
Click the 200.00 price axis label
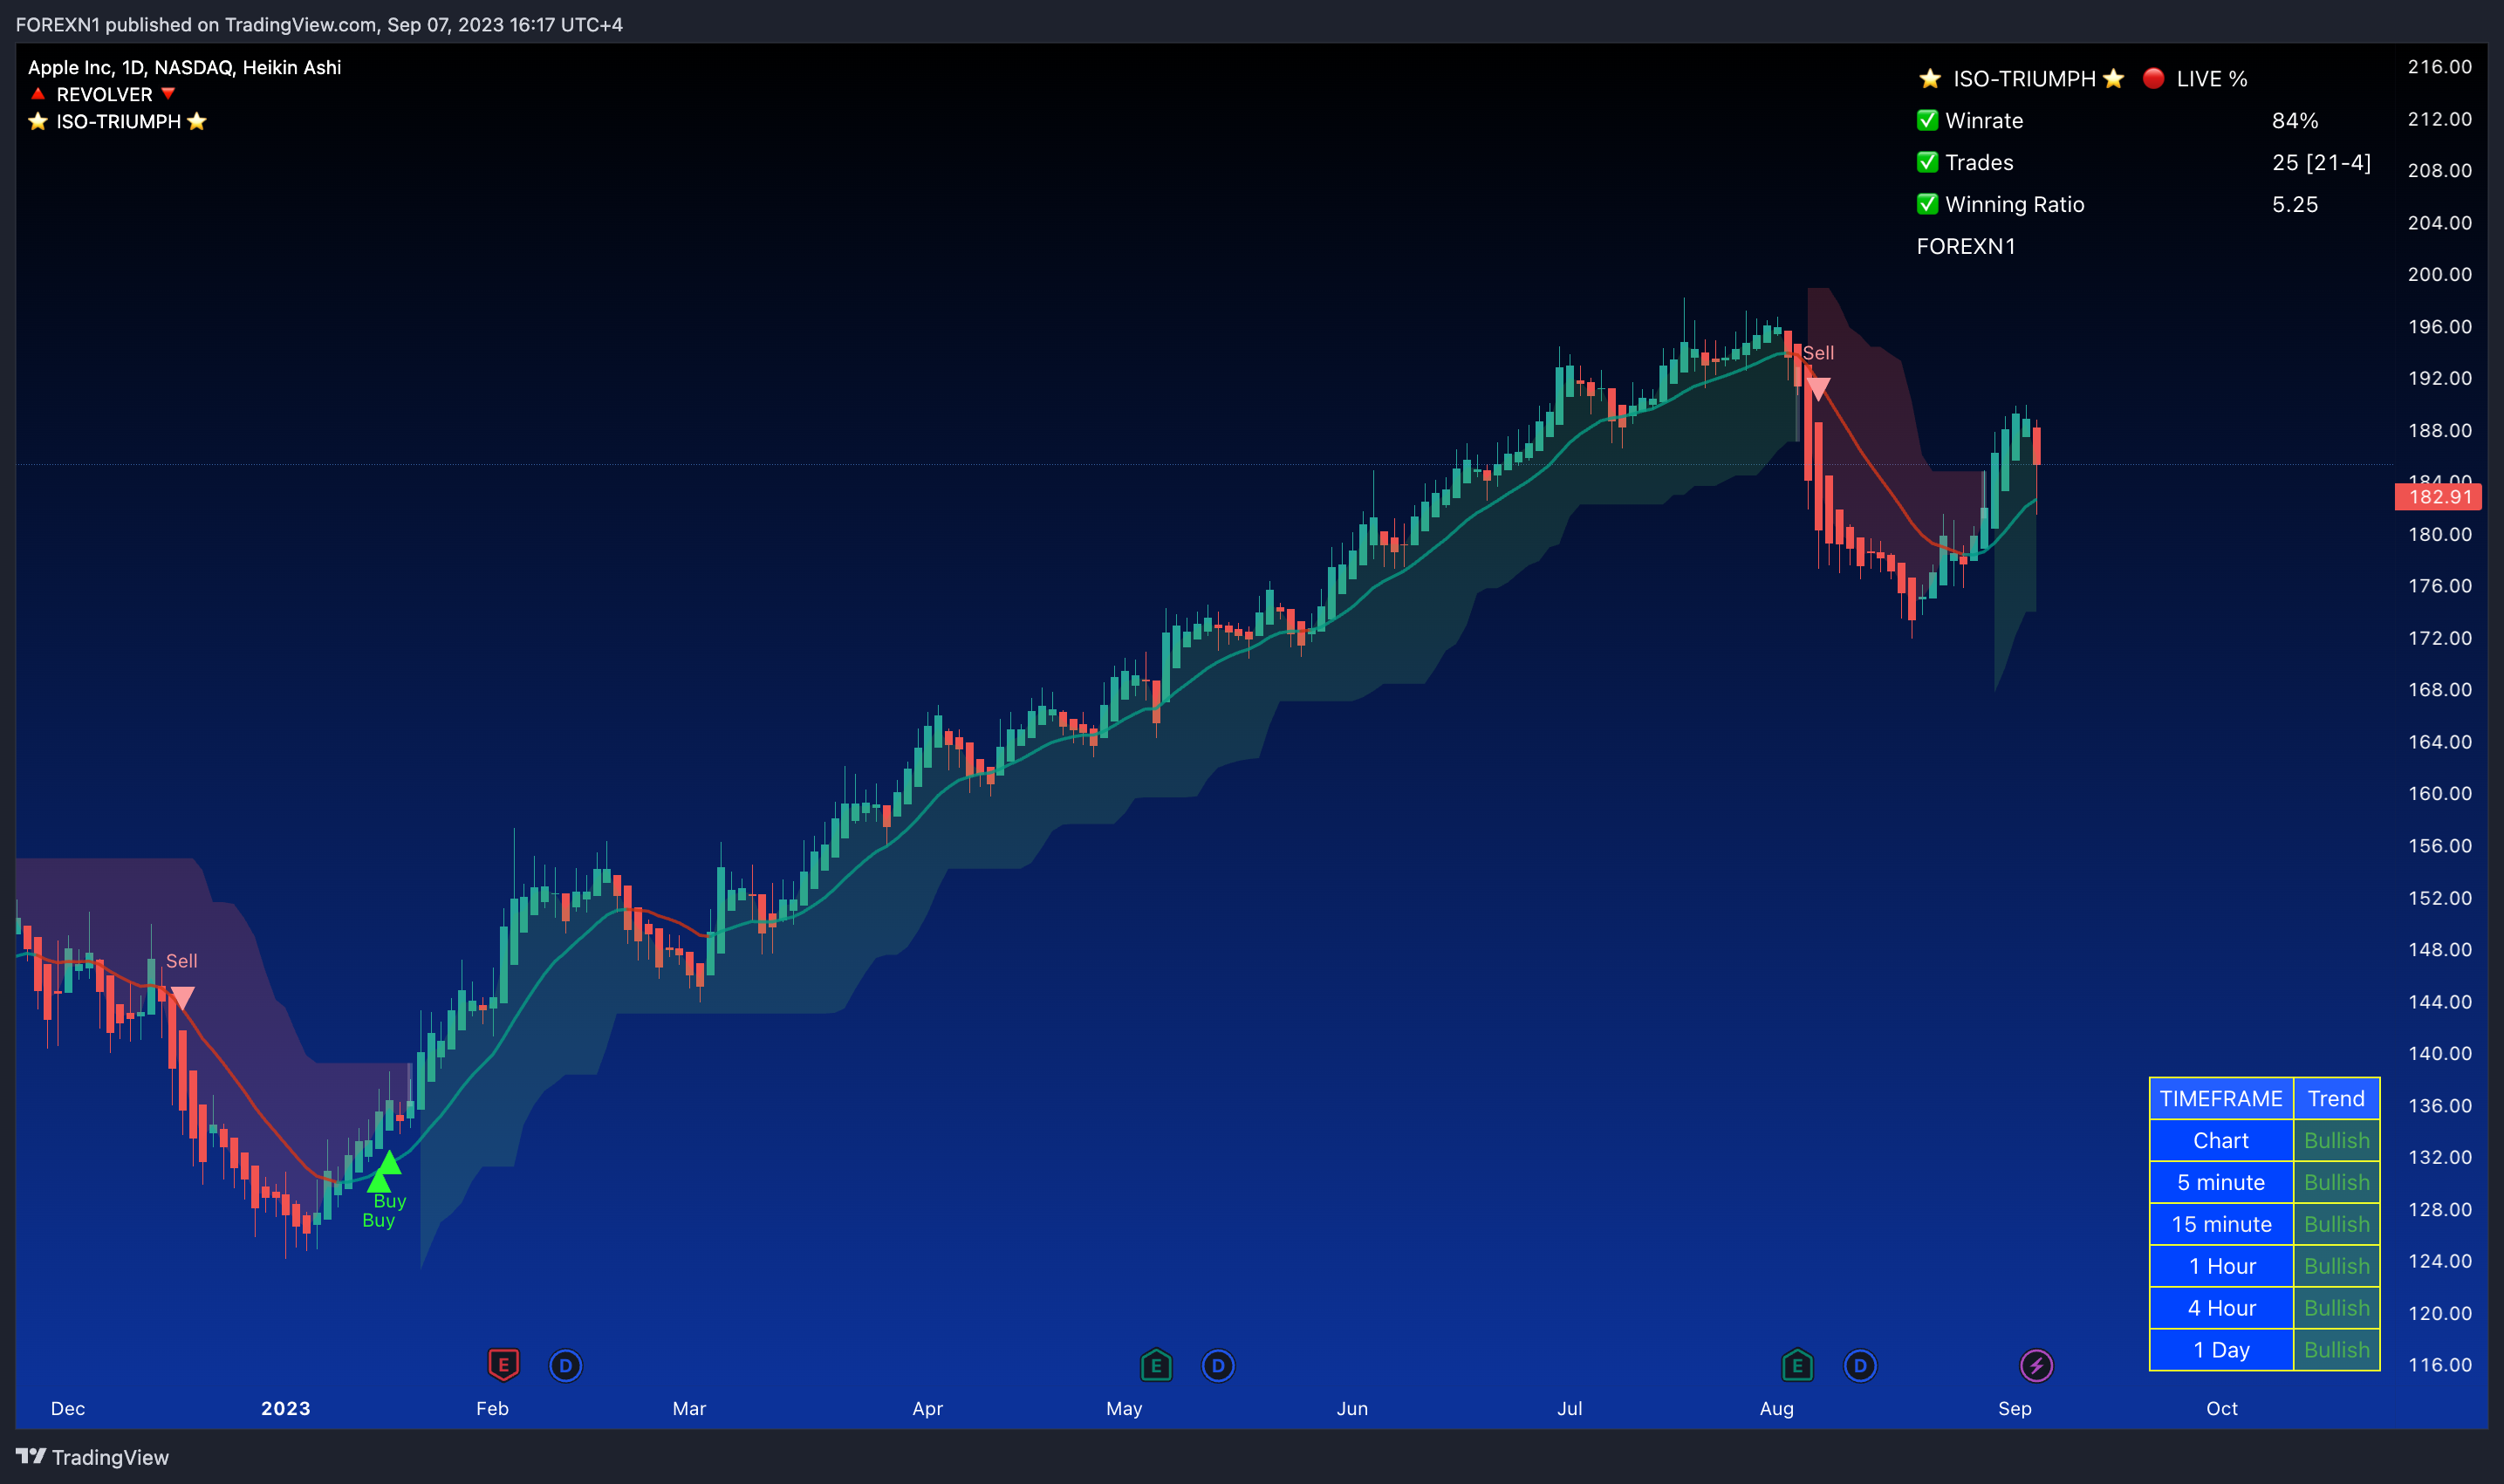pos(2439,274)
